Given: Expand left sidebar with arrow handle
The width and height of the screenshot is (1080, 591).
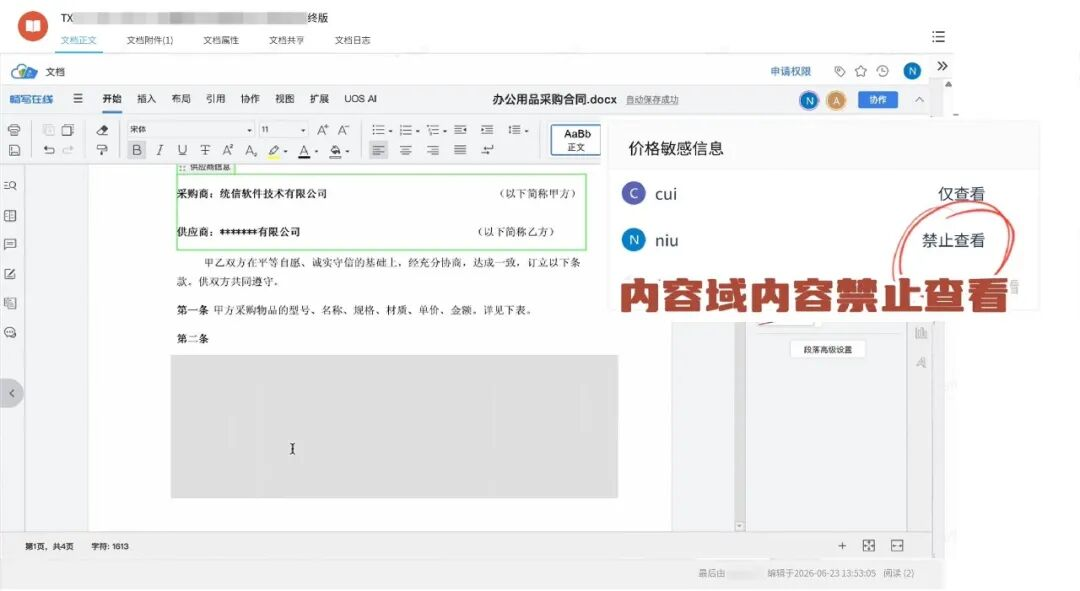Looking at the screenshot, I should click(x=11, y=393).
